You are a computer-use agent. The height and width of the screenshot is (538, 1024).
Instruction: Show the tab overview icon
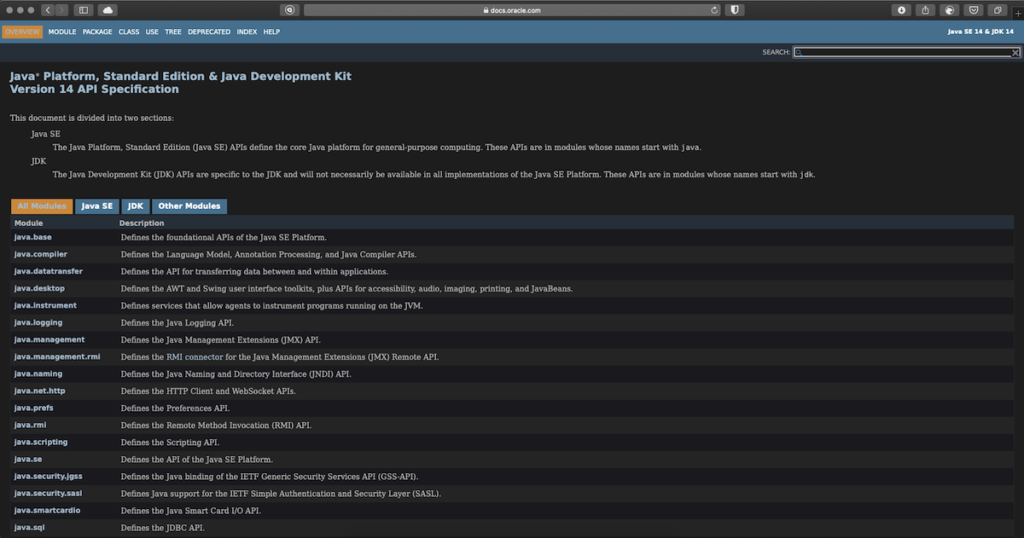998,10
